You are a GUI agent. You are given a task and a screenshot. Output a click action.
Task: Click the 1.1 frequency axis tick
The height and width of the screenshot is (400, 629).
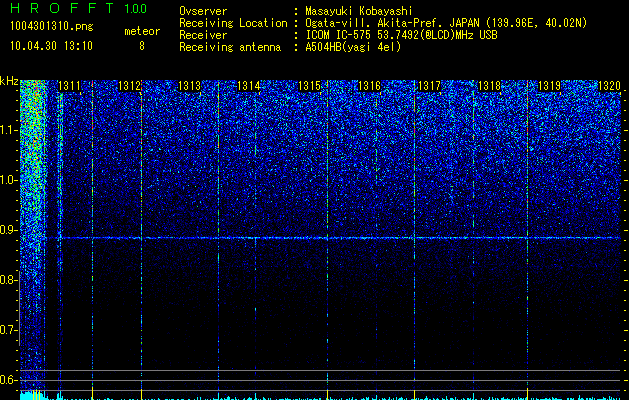click(9, 130)
